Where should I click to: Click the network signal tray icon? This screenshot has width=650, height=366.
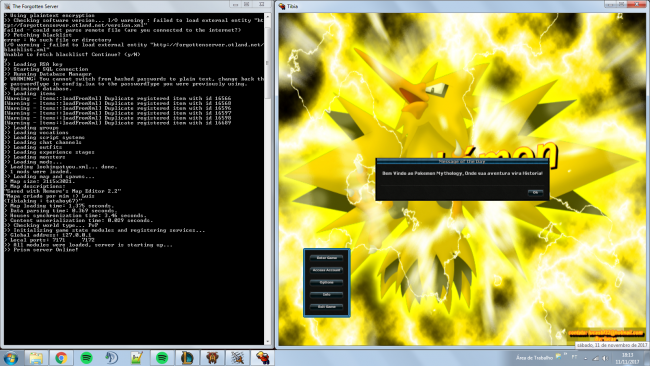(x=596, y=358)
